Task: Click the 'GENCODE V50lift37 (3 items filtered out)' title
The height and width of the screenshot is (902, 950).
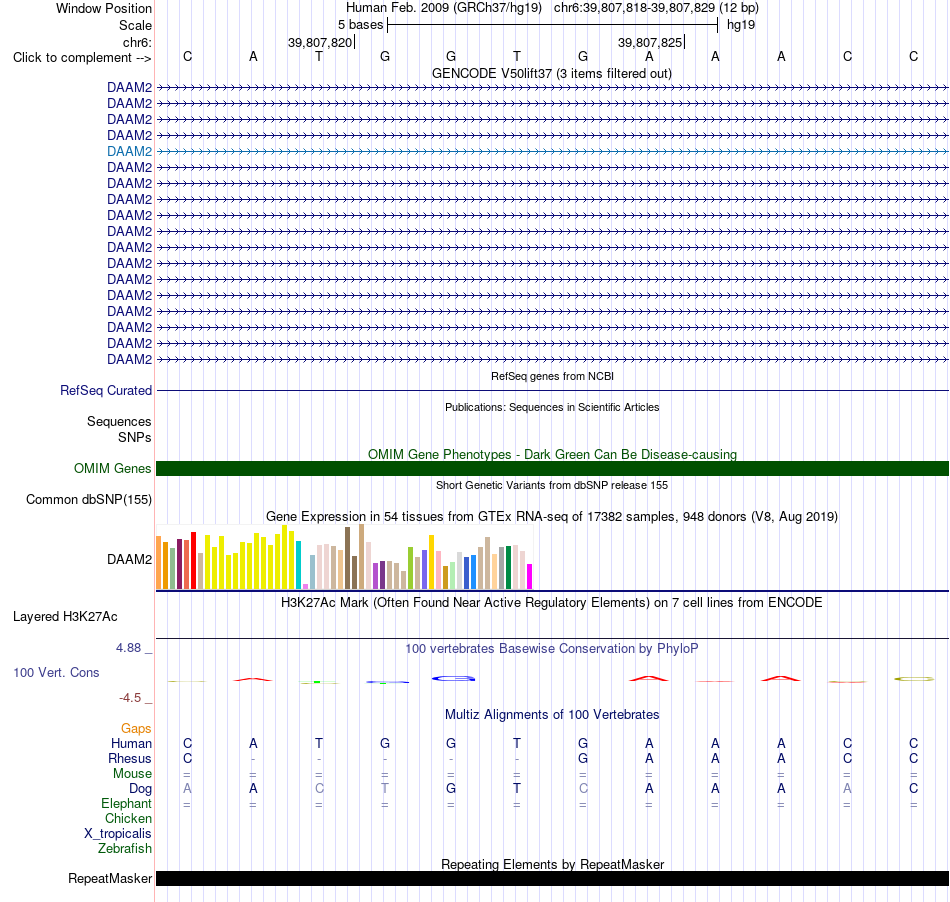Action: [x=551, y=73]
